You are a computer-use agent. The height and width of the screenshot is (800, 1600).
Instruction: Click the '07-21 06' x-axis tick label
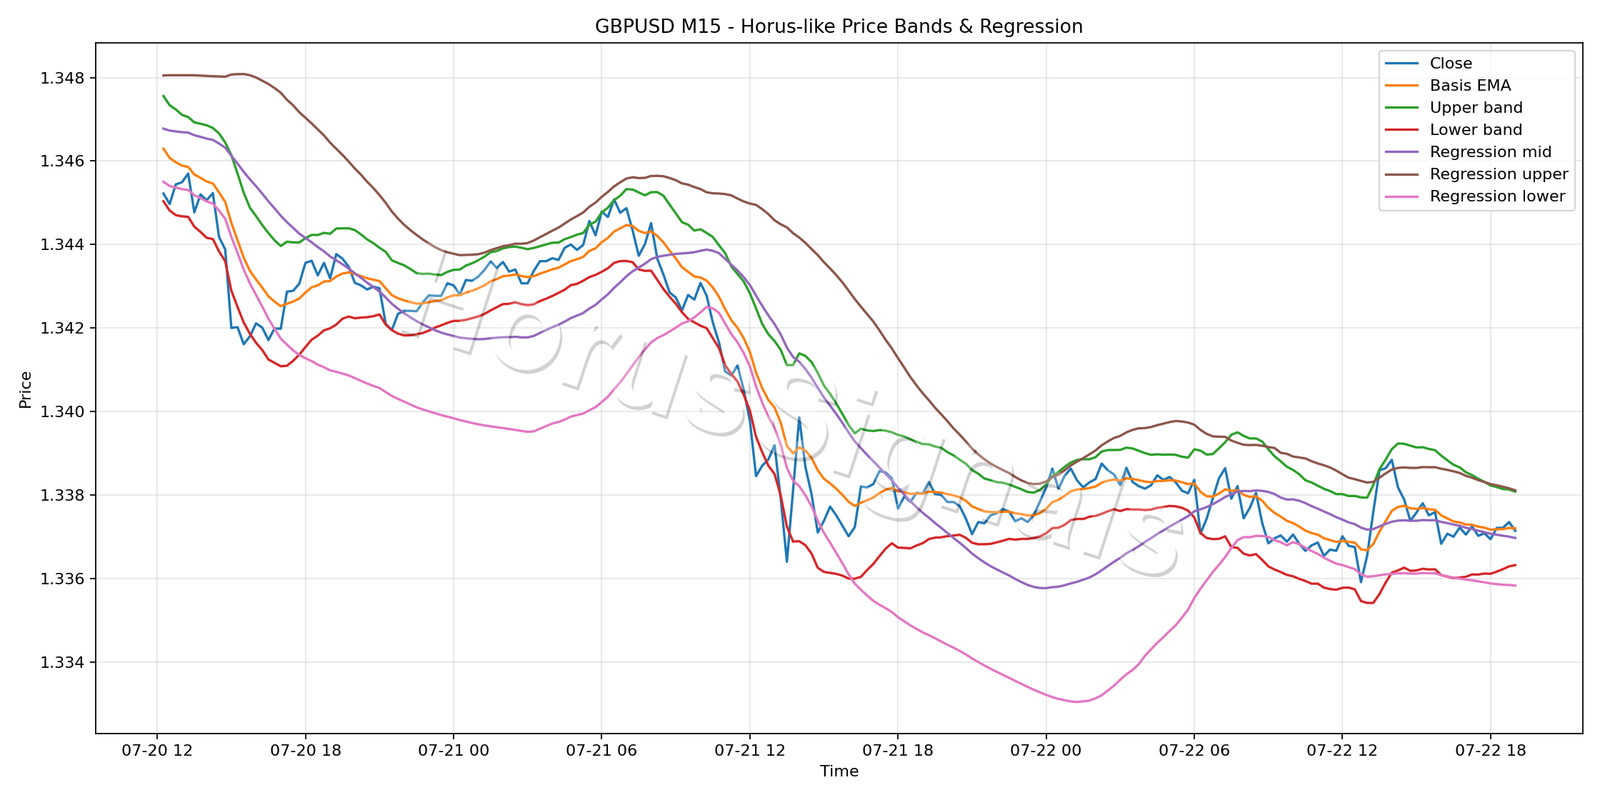click(x=601, y=750)
